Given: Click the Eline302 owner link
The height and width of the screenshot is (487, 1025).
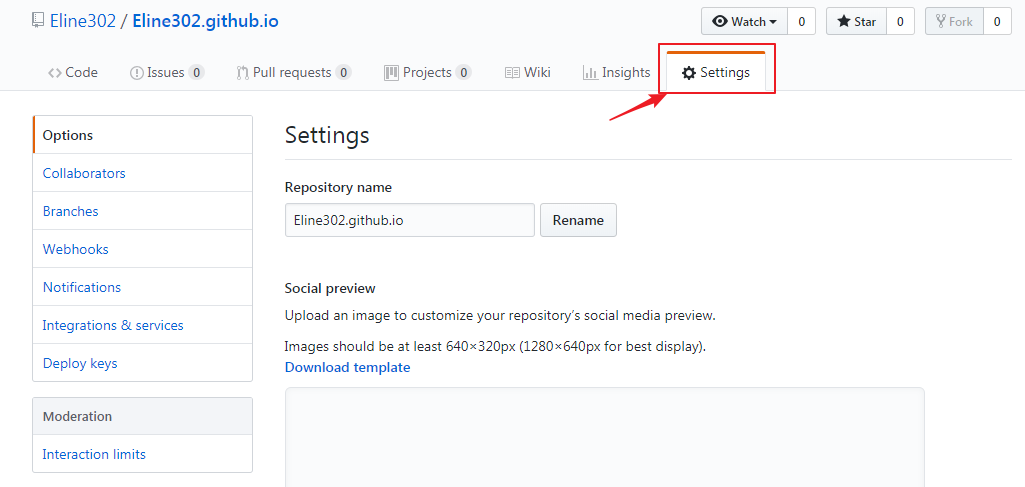Looking at the screenshot, I should click(83, 21).
